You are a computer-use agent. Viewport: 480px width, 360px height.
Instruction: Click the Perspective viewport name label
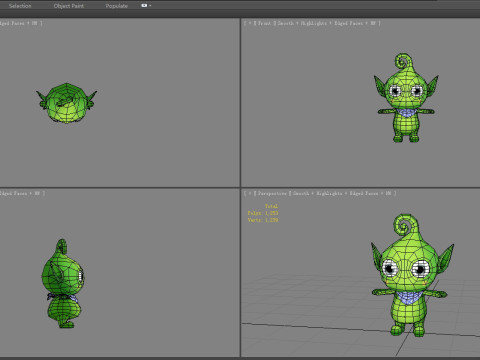[272, 193]
